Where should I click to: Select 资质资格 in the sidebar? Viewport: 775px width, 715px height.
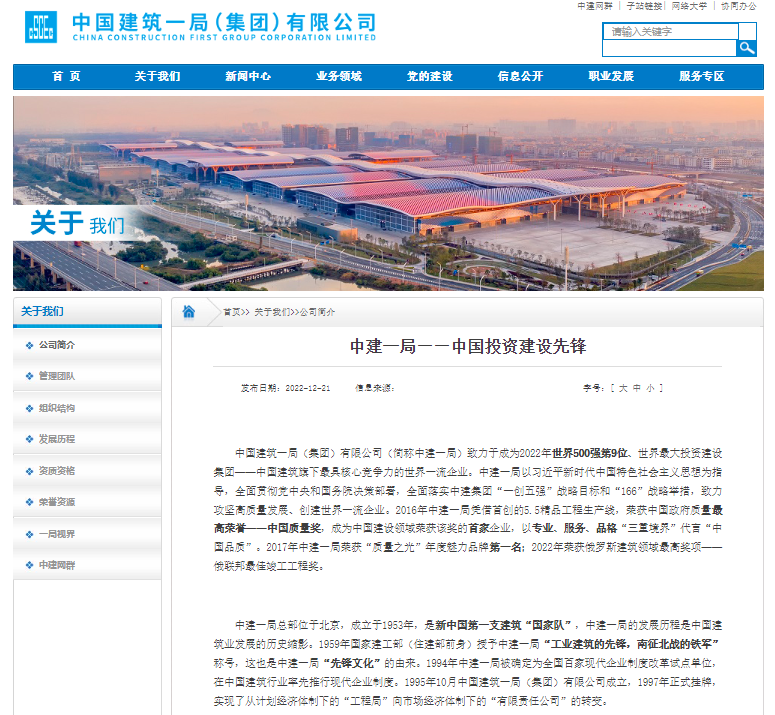click(57, 471)
